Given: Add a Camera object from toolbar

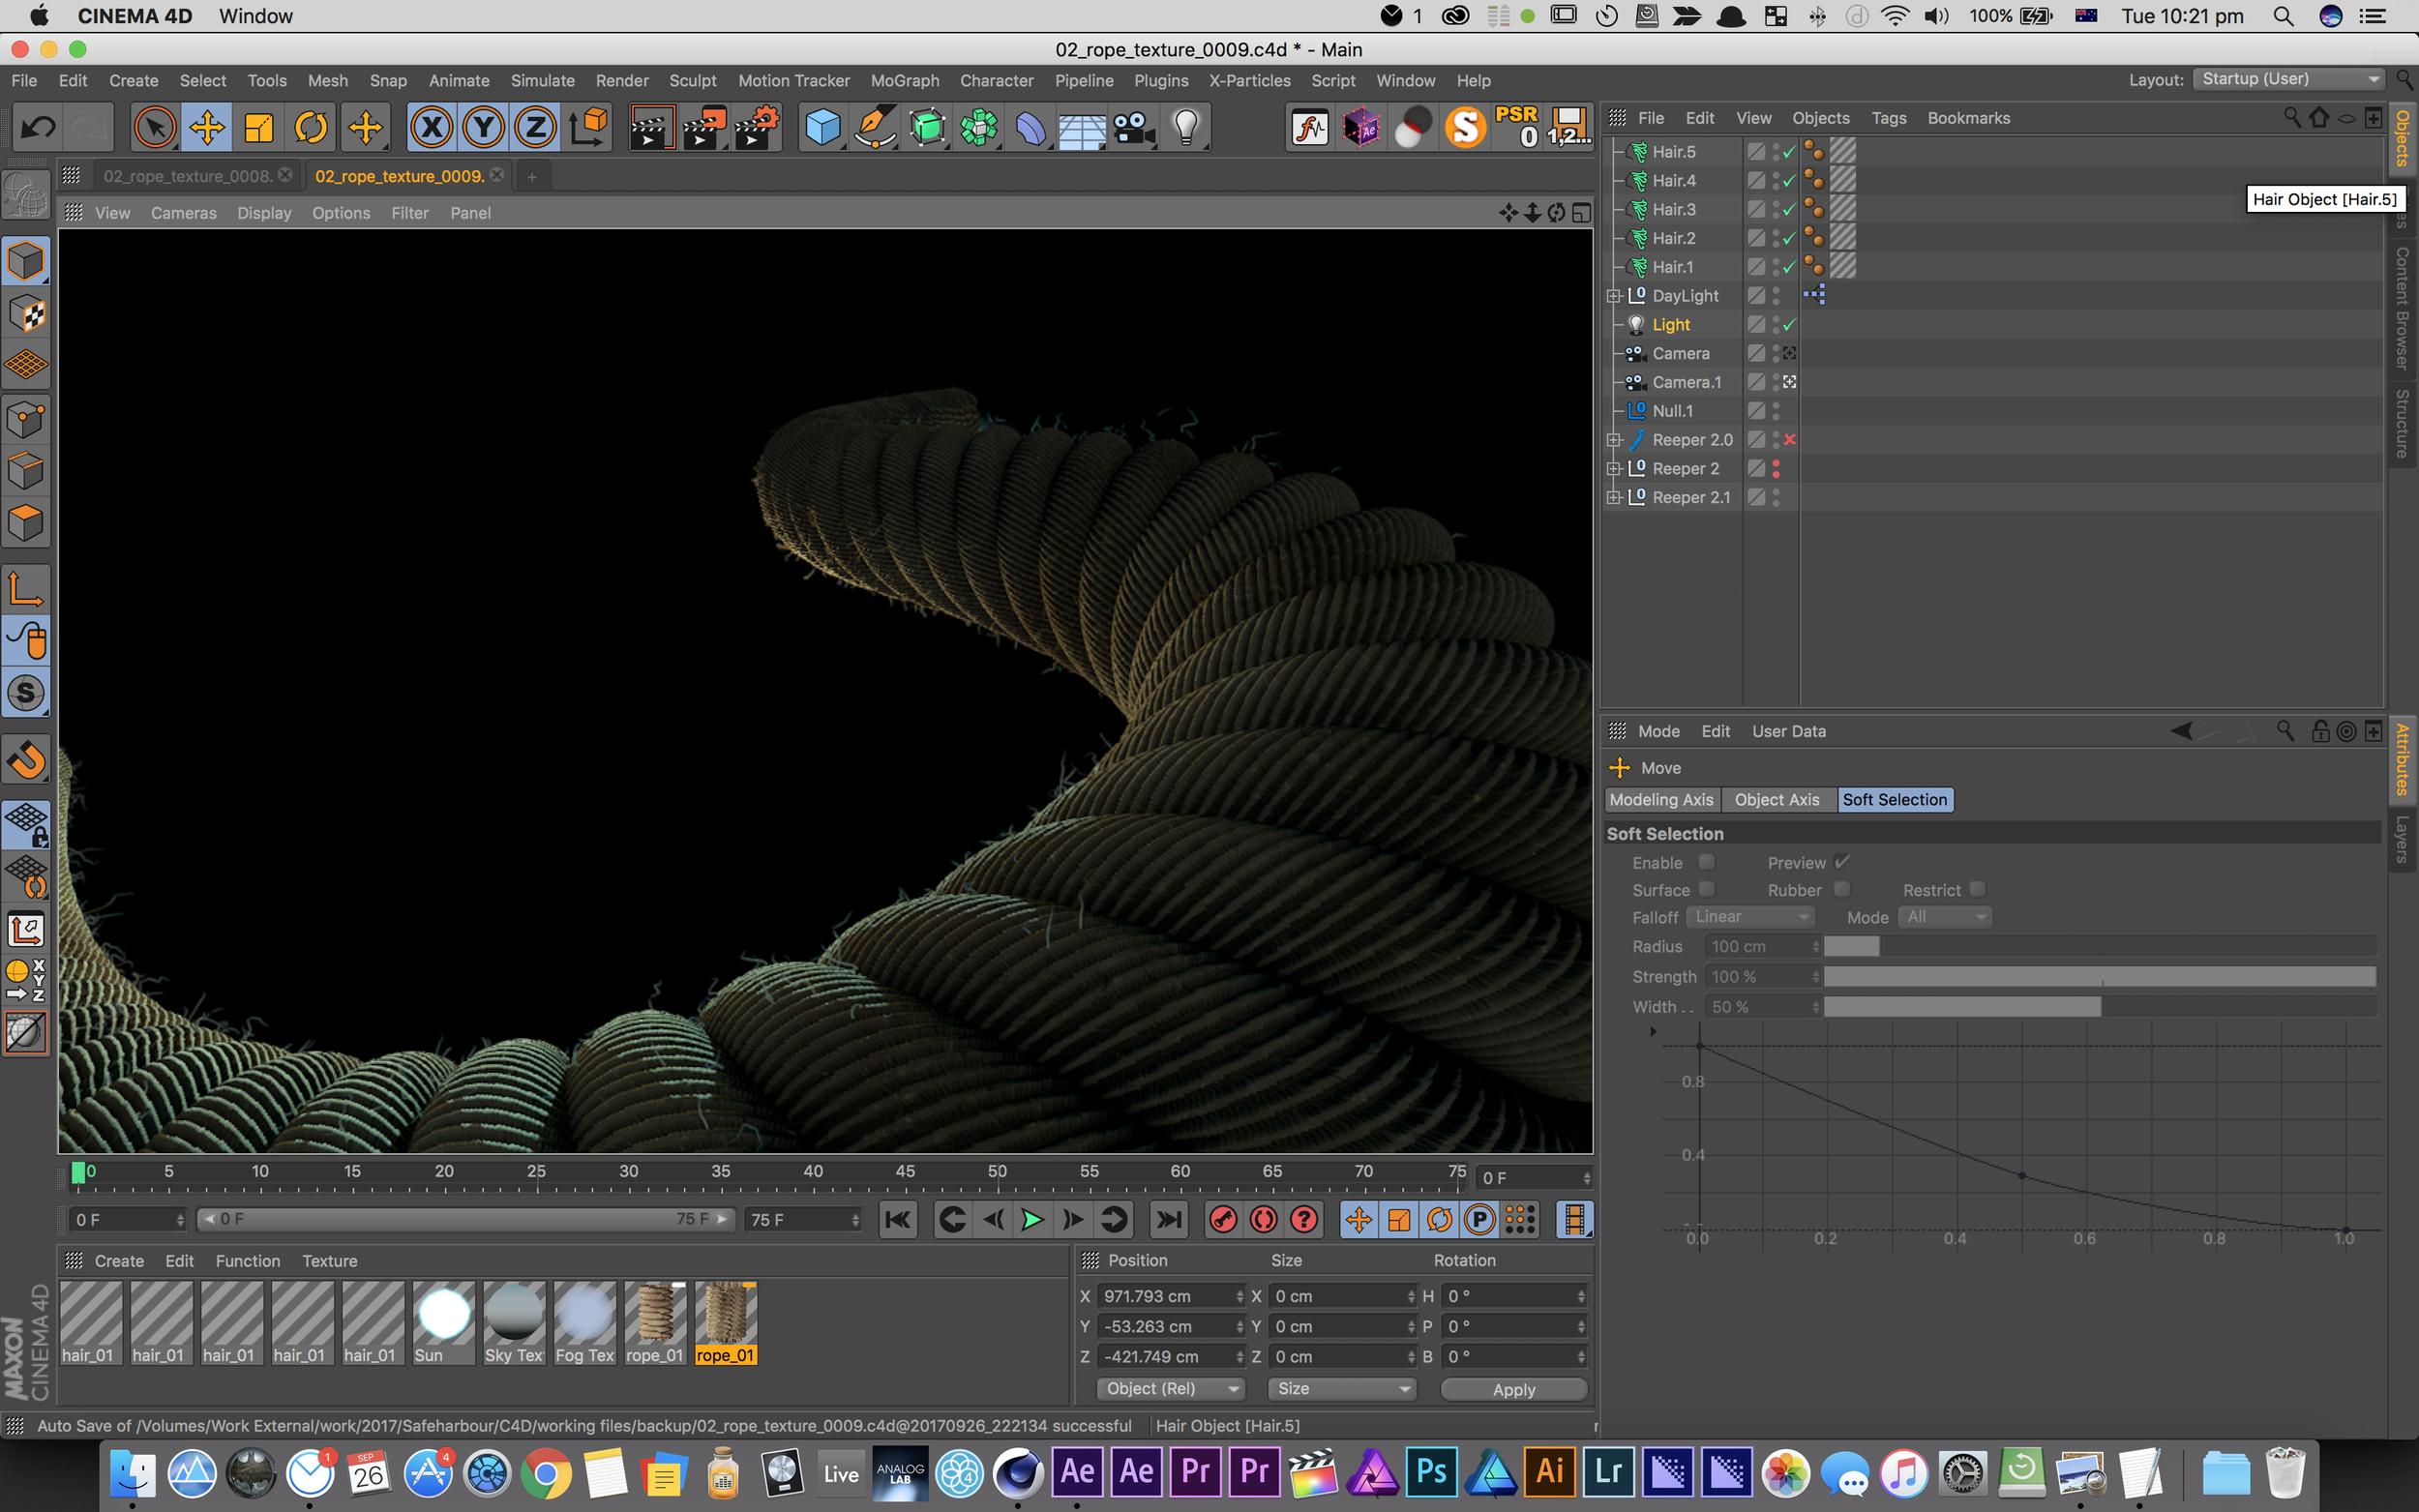Looking at the screenshot, I should [1134, 127].
